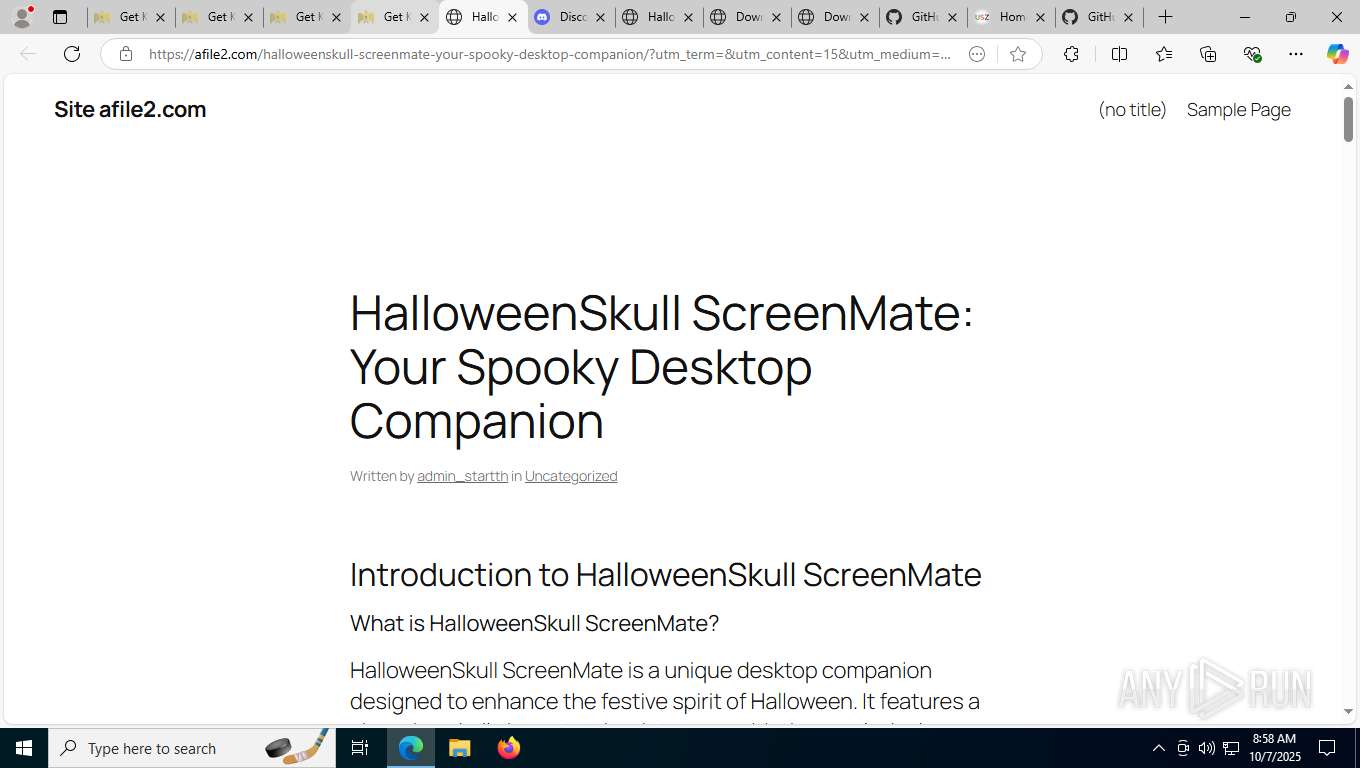
Task: Open network status tray icon
Action: pos(1231,748)
